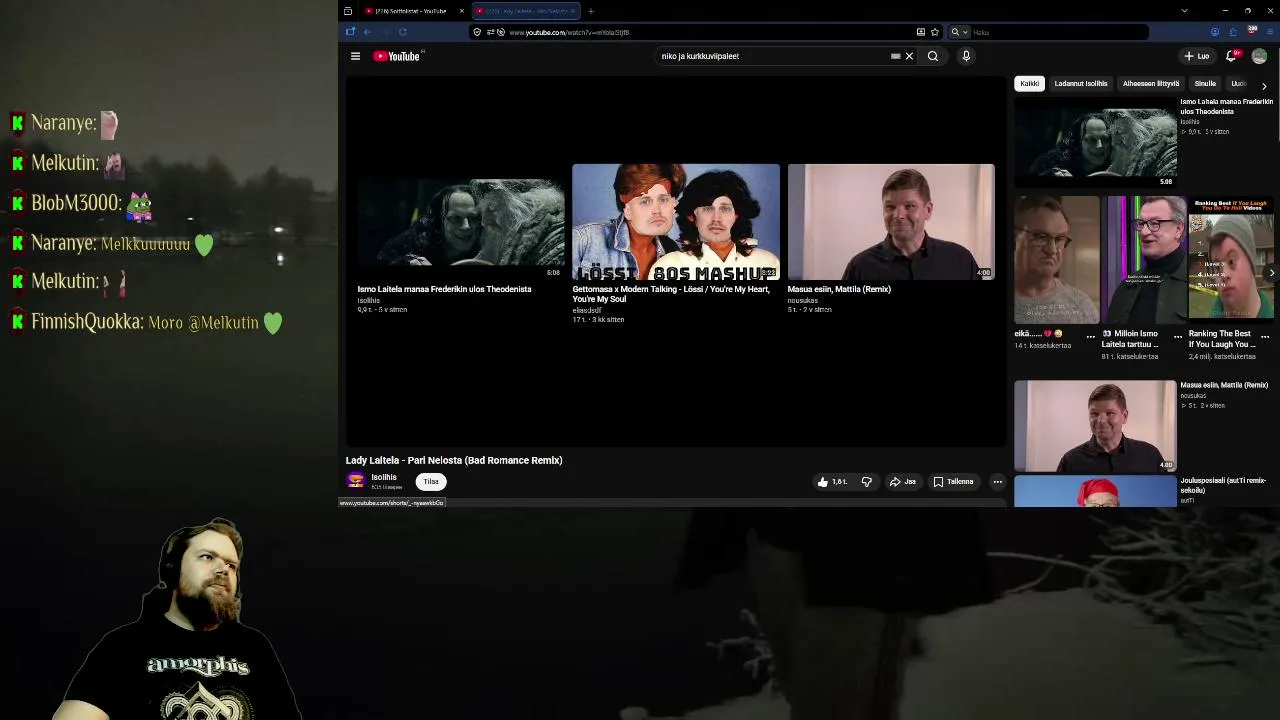Open end-screen Lössi 80s Mashup thumbnail

(676, 221)
